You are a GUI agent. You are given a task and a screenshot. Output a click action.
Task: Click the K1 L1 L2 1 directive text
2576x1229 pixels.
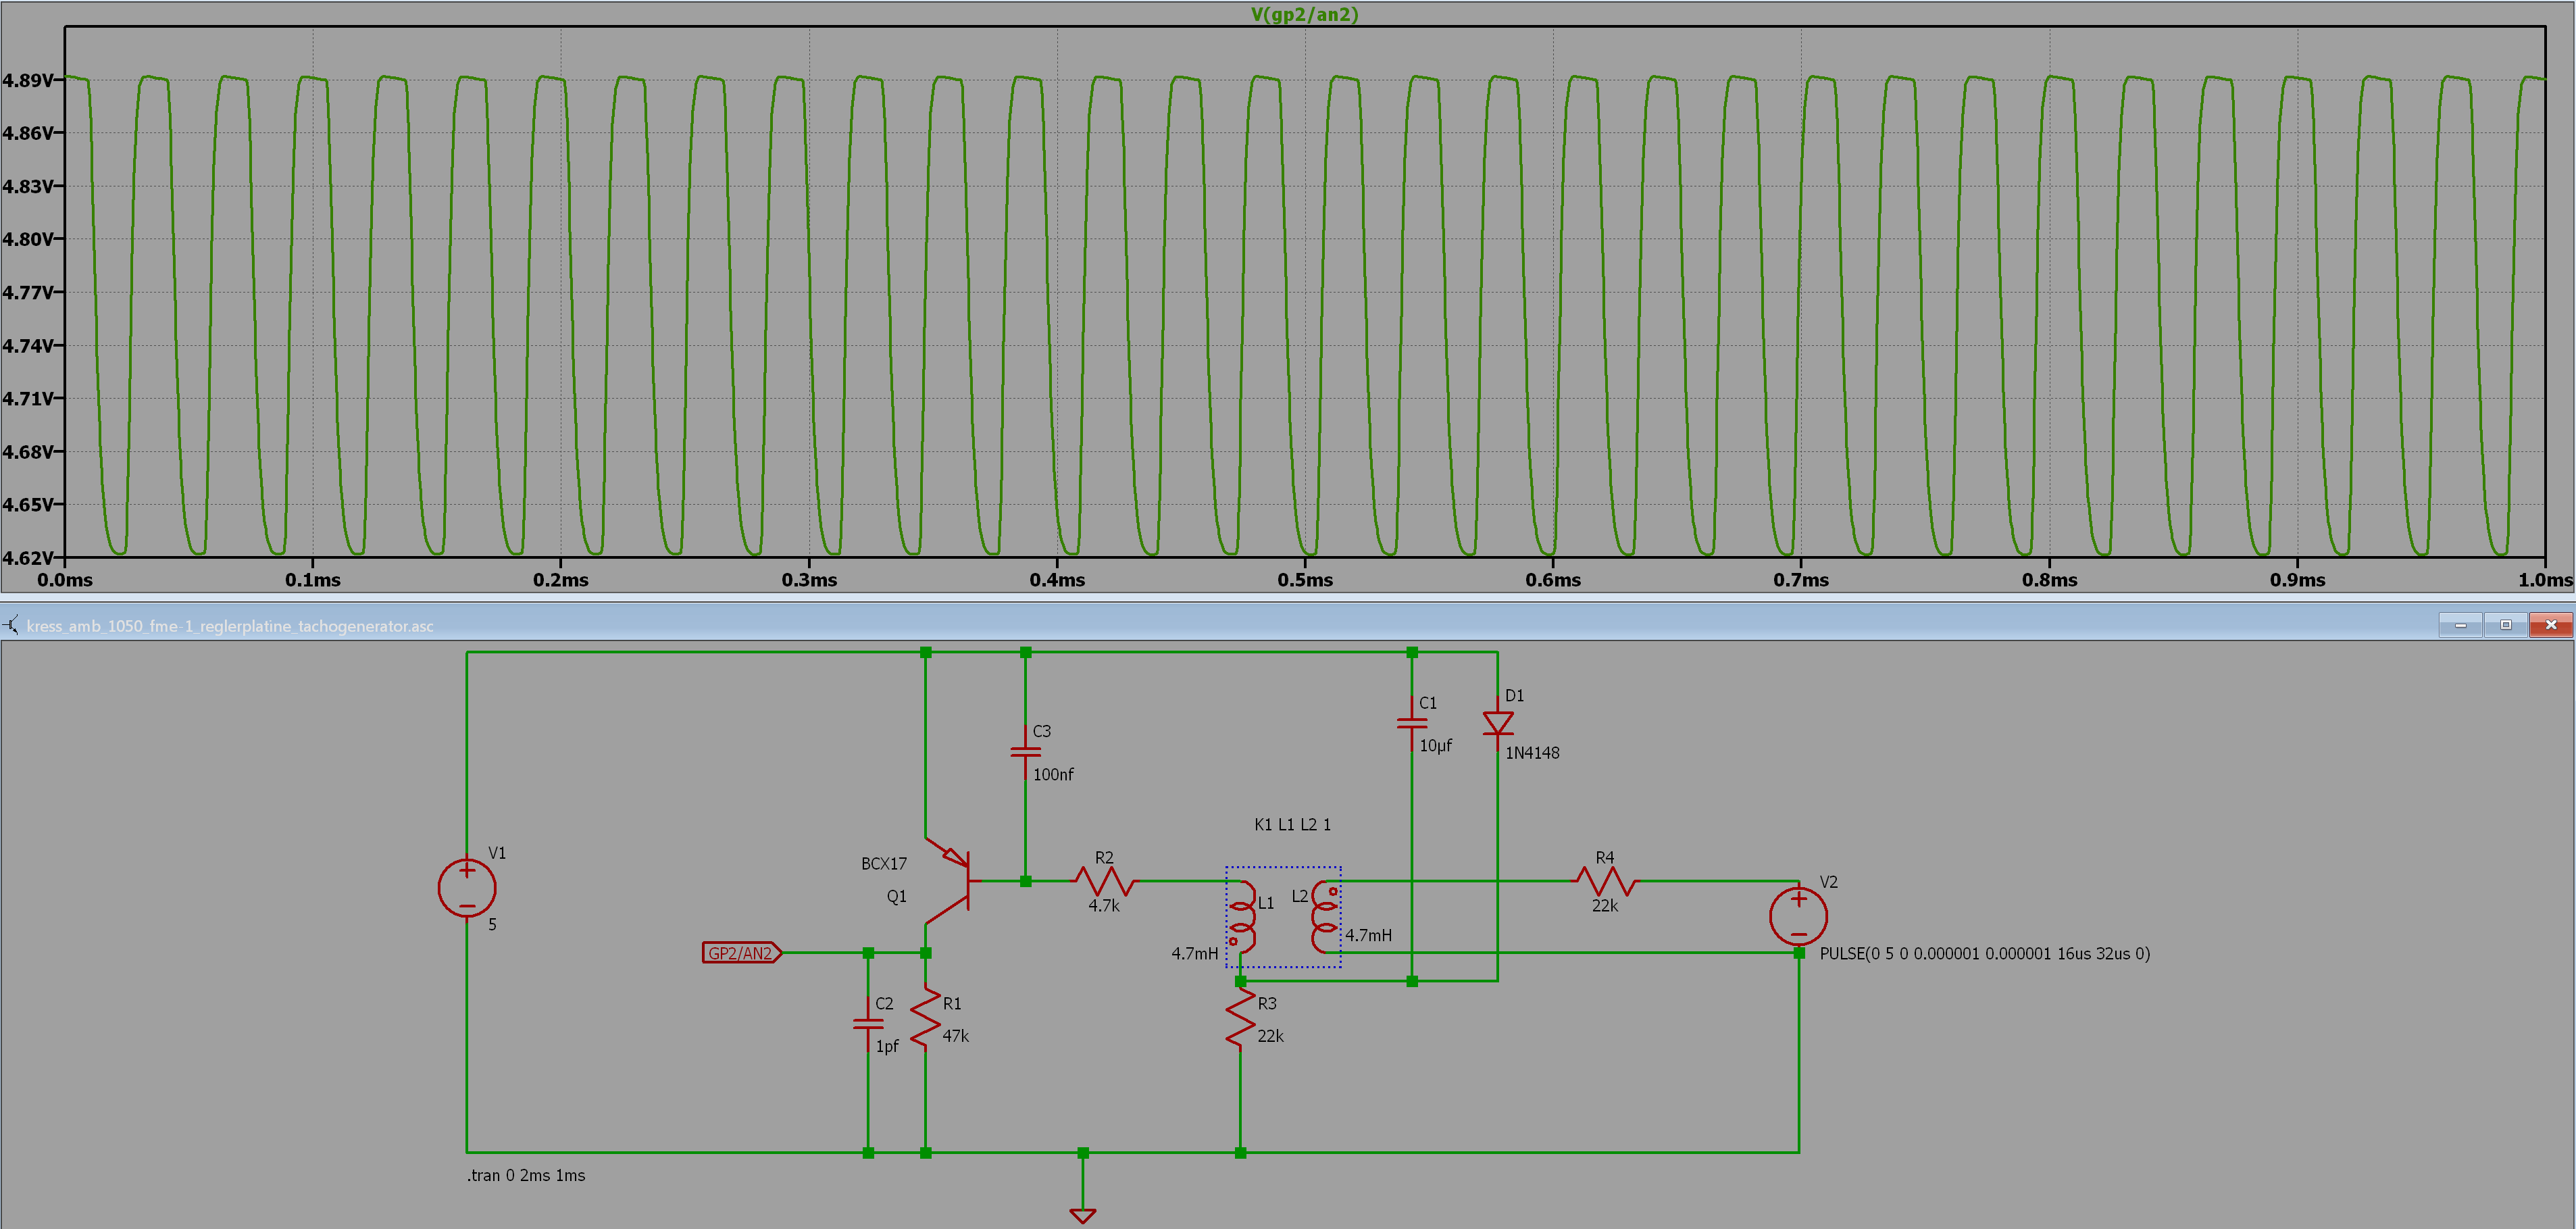coord(1292,824)
